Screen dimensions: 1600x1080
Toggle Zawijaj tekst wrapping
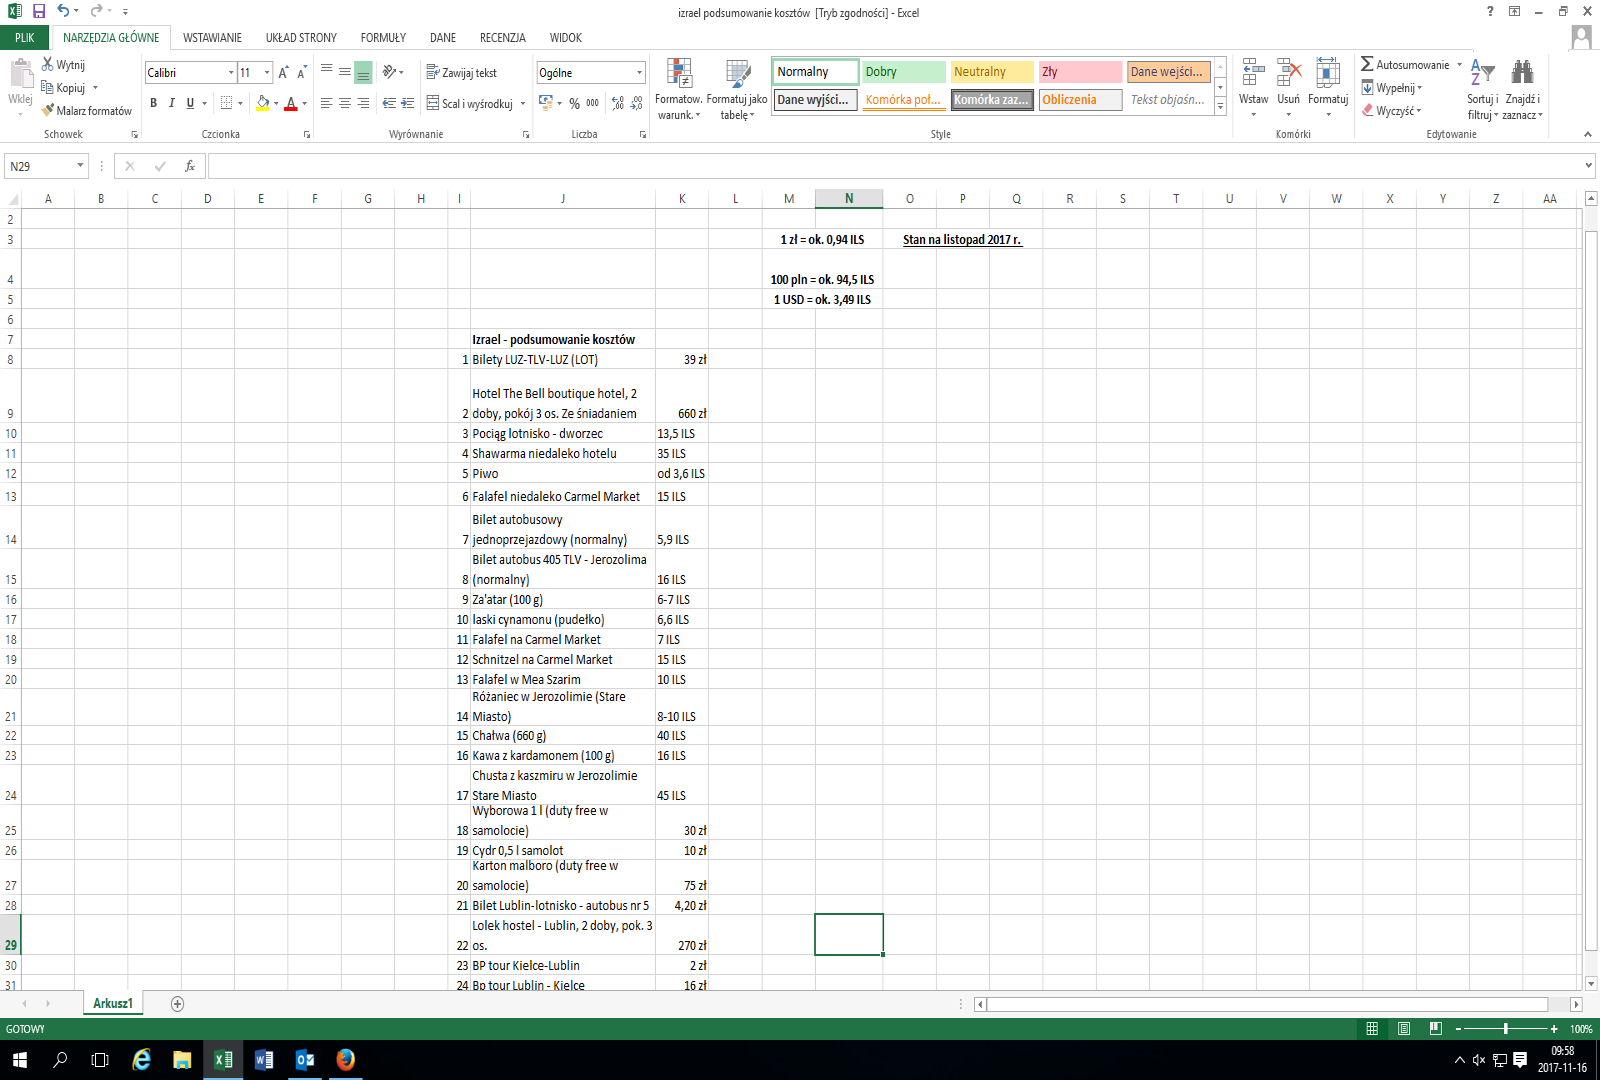462,72
